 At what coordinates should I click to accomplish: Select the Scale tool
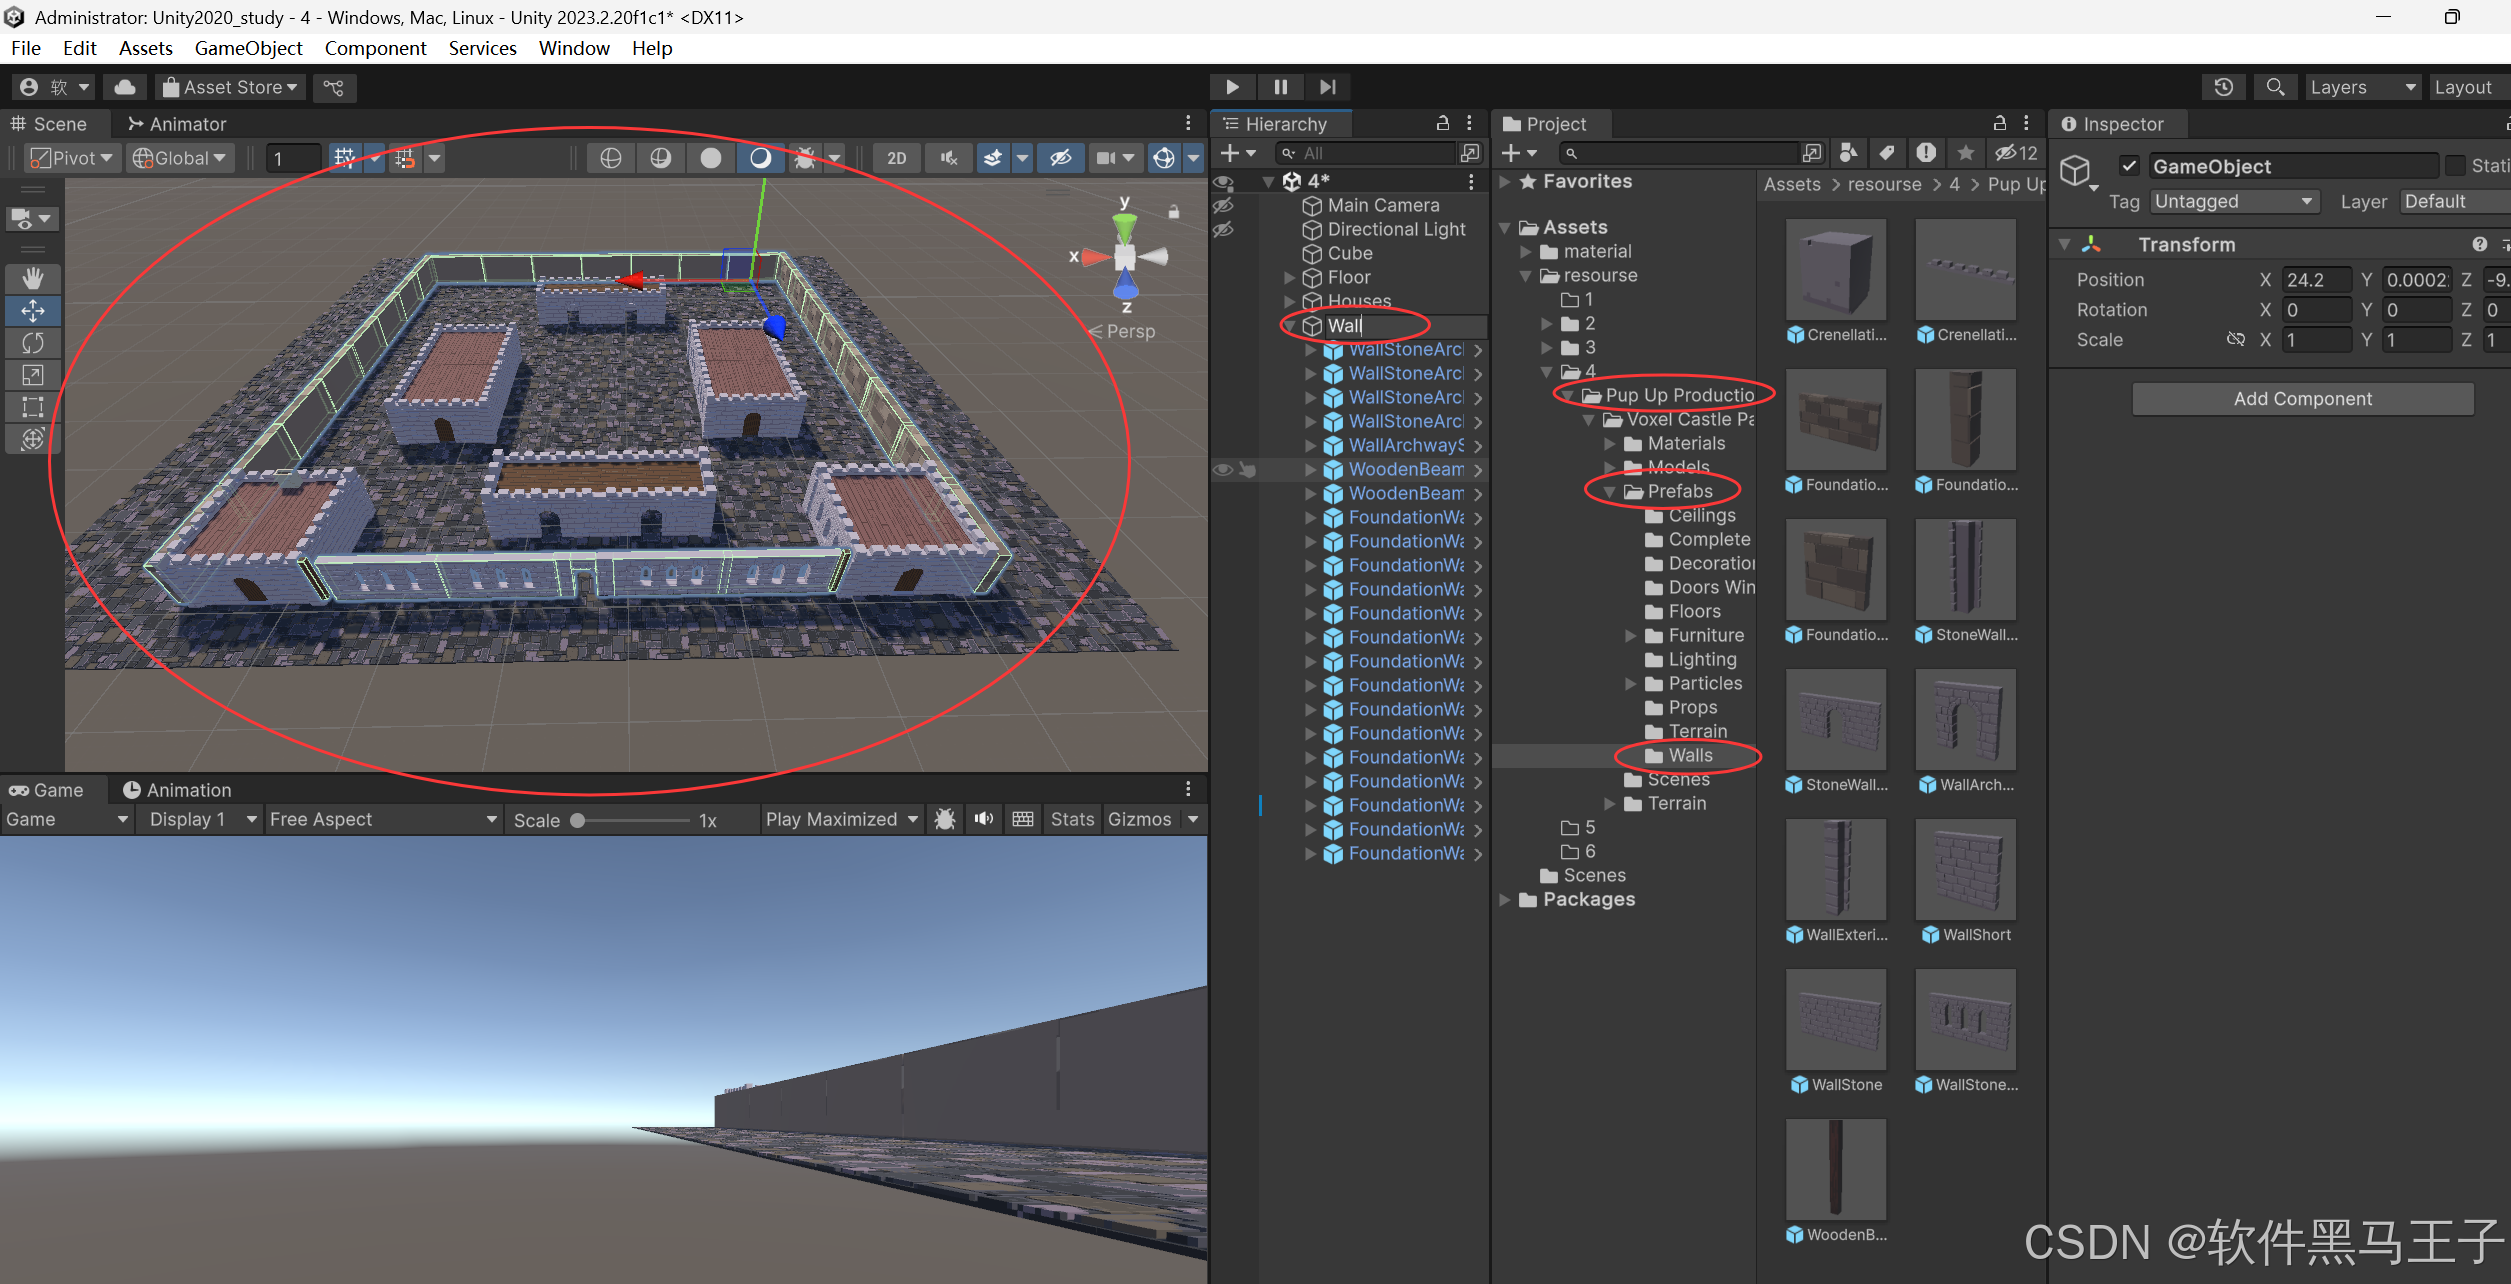coord(33,375)
